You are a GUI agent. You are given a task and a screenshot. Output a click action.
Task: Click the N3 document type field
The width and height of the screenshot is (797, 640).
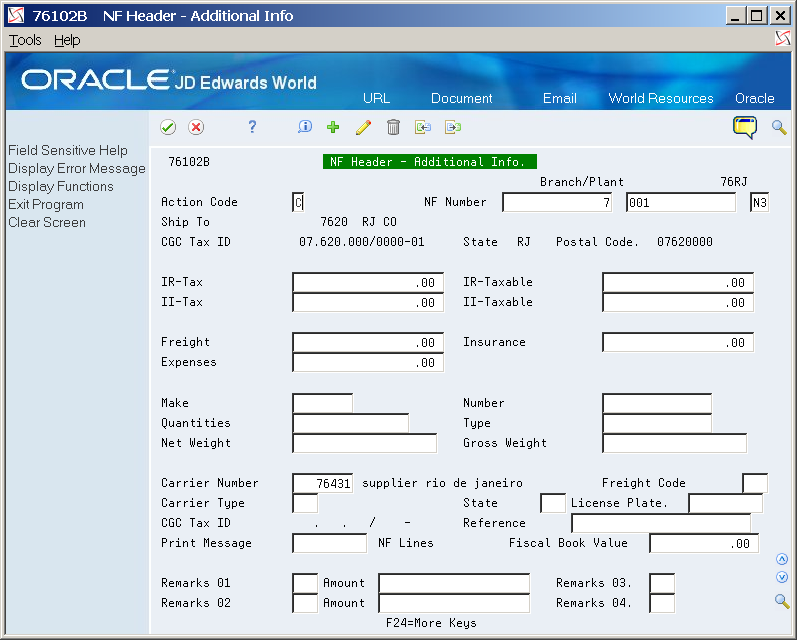click(759, 203)
